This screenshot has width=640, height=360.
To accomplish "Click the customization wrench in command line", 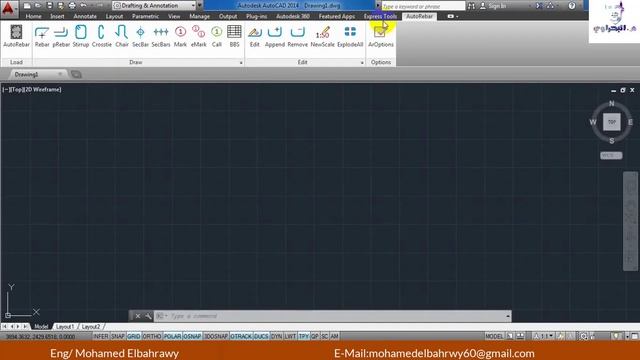I will (x=148, y=316).
